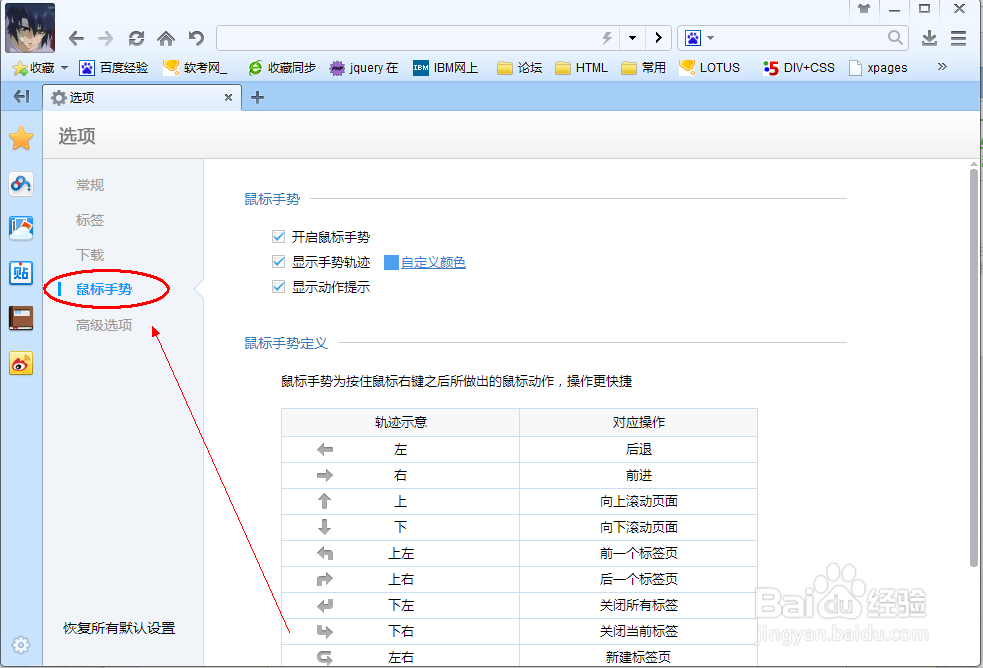Open the Baidu search engine selector
983x668 pixels.
pos(699,38)
